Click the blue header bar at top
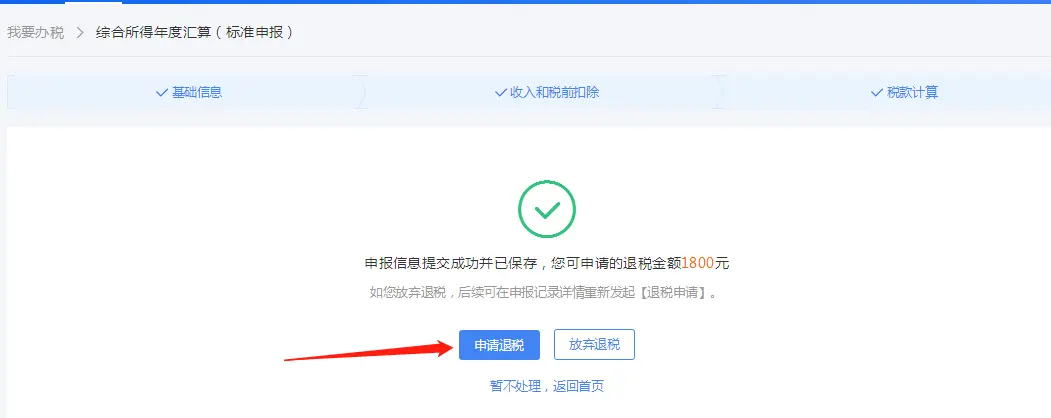 tap(526, 2)
